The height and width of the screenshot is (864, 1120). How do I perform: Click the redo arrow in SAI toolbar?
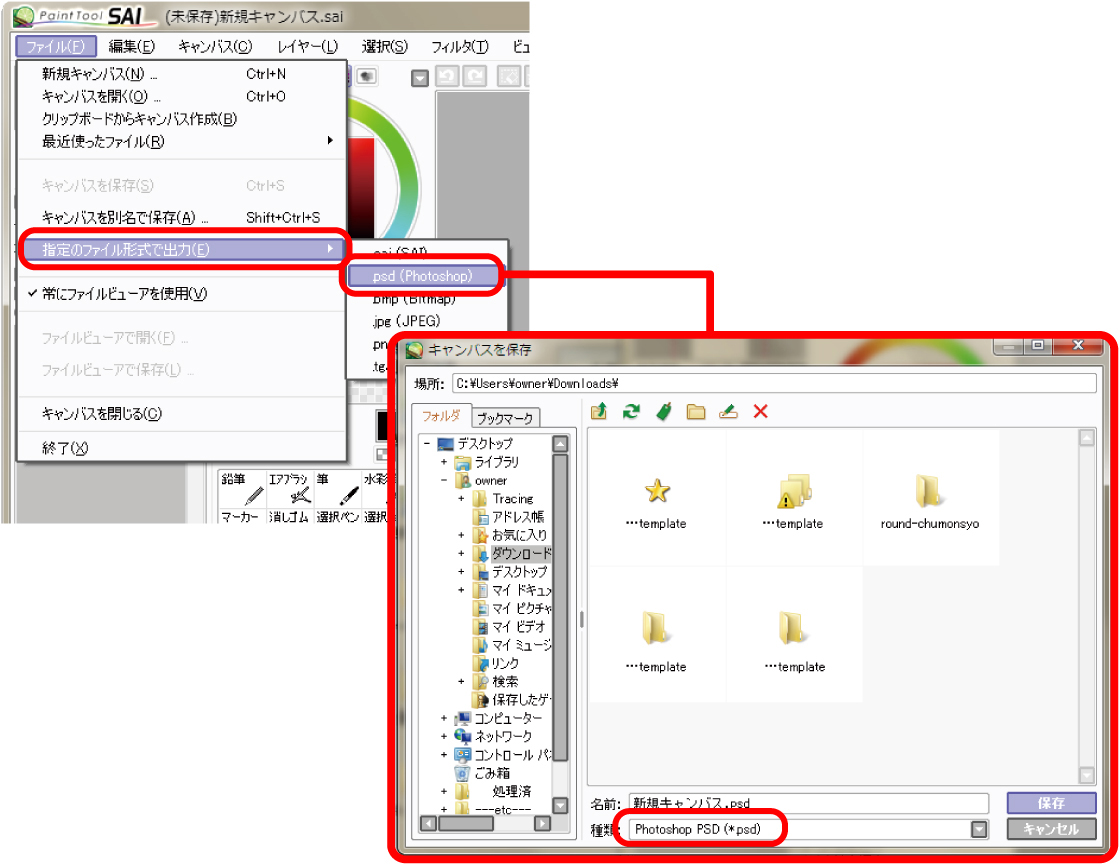point(474,76)
